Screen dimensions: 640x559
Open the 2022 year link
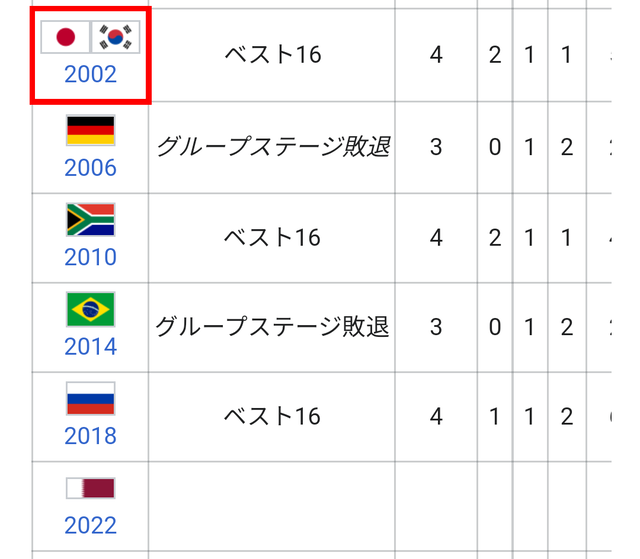[x=91, y=525]
